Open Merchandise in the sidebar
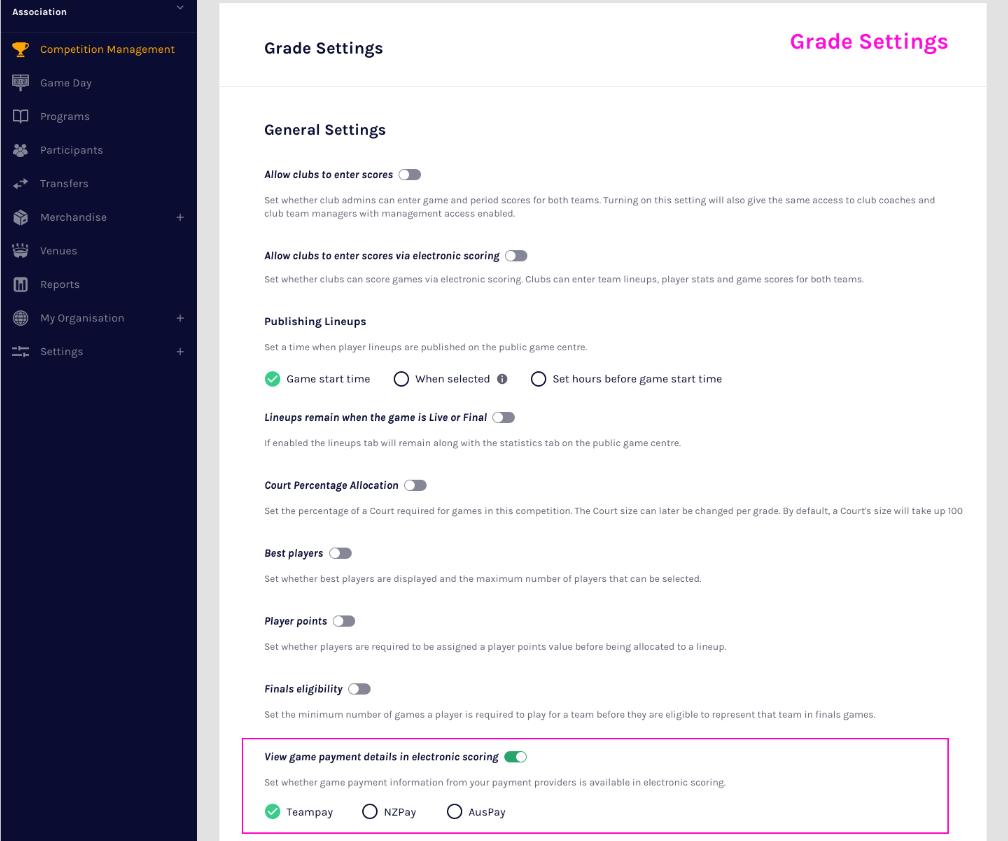 [73, 217]
